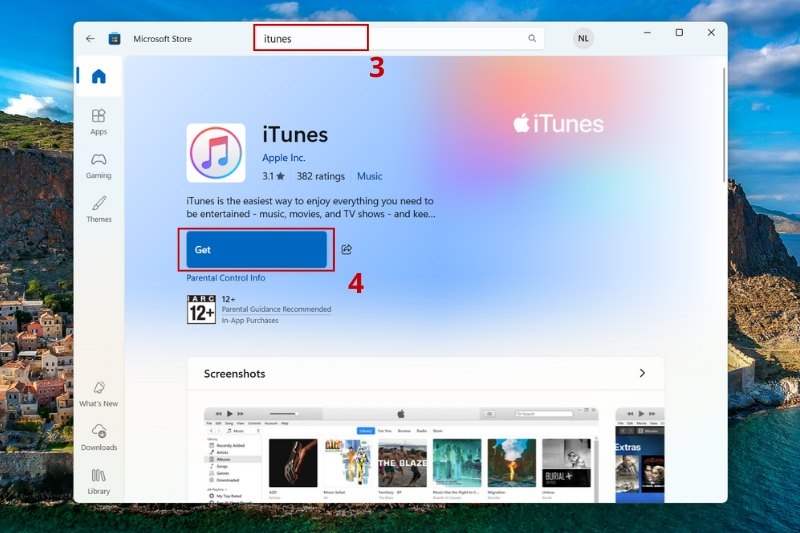Open the Apps section in sidebar
The width and height of the screenshot is (800, 533).
coord(98,122)
